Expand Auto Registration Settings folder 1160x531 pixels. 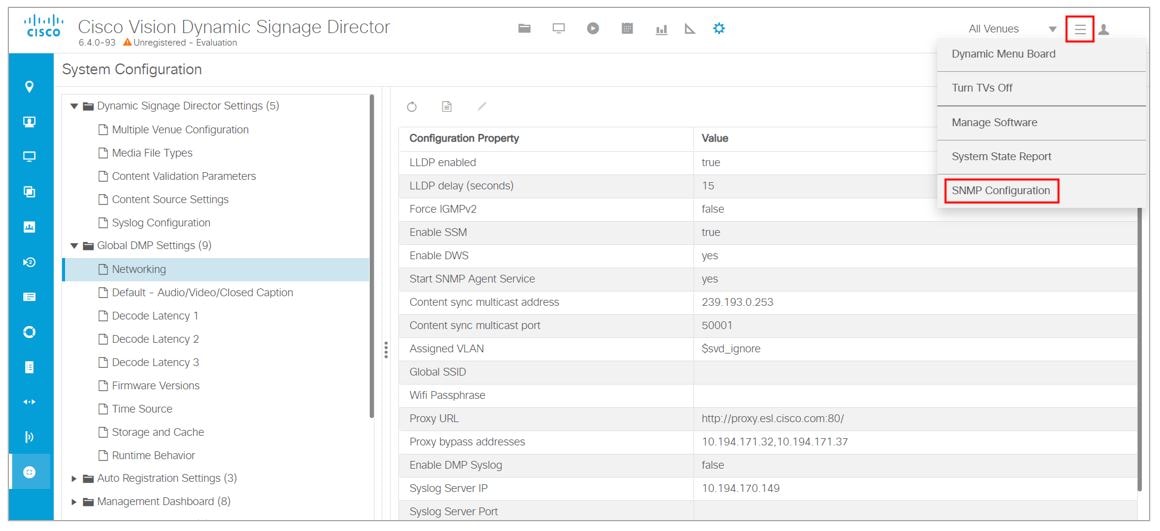point(74,478)
